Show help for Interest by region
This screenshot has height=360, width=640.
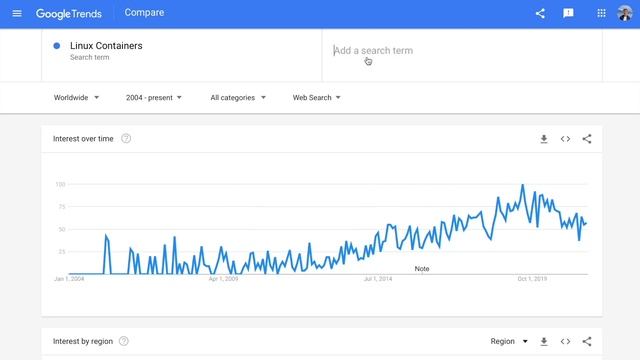click(x=124, y=341)
